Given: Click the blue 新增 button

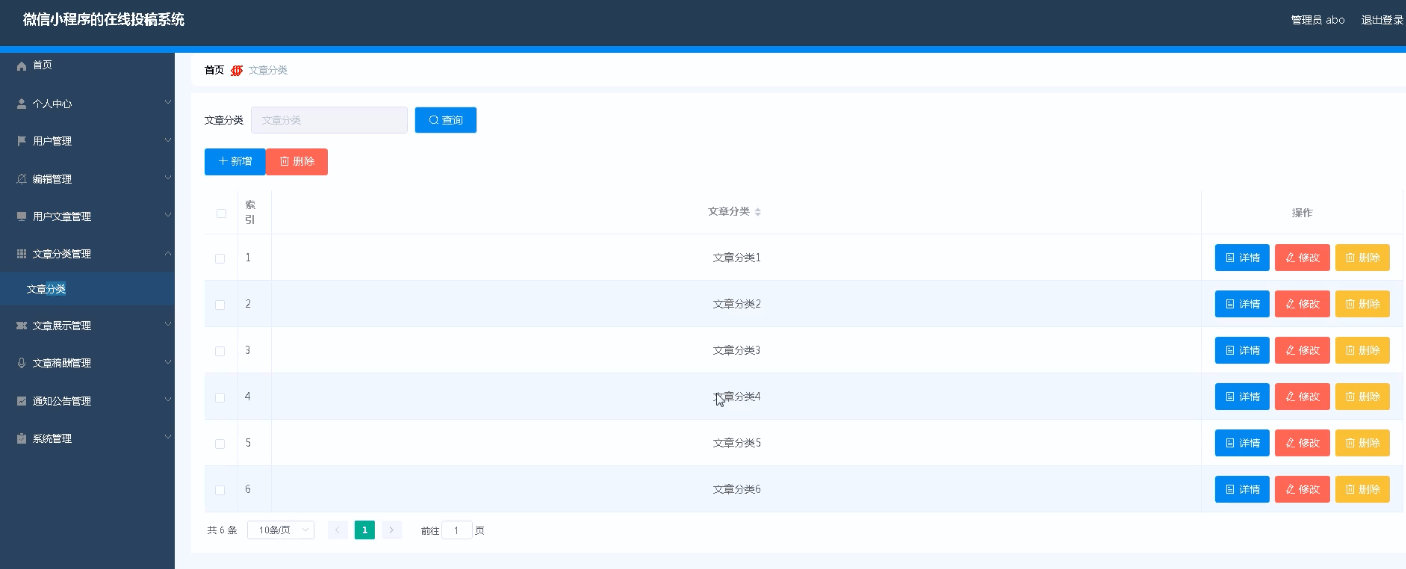Looking at the screenshot, I should pos(235,162).
